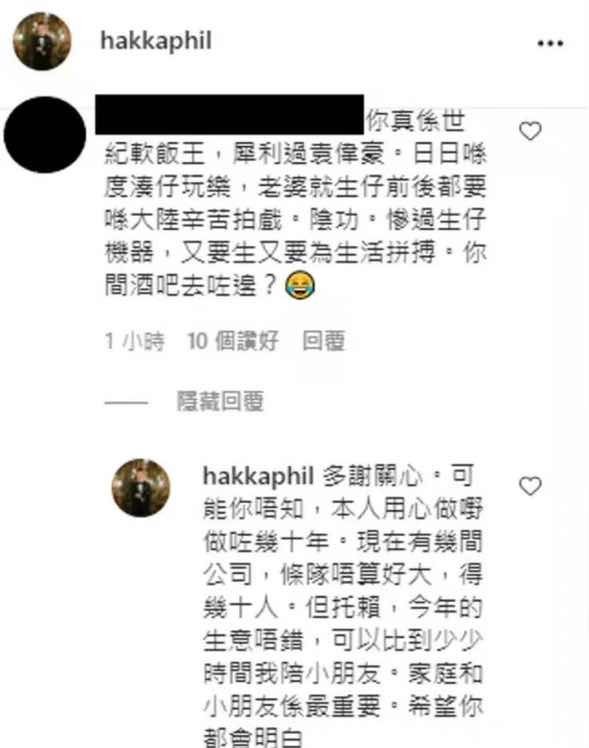Click the laughing emoji in the comment
Screen dimensions: 589x748
[x=300, y=285]
